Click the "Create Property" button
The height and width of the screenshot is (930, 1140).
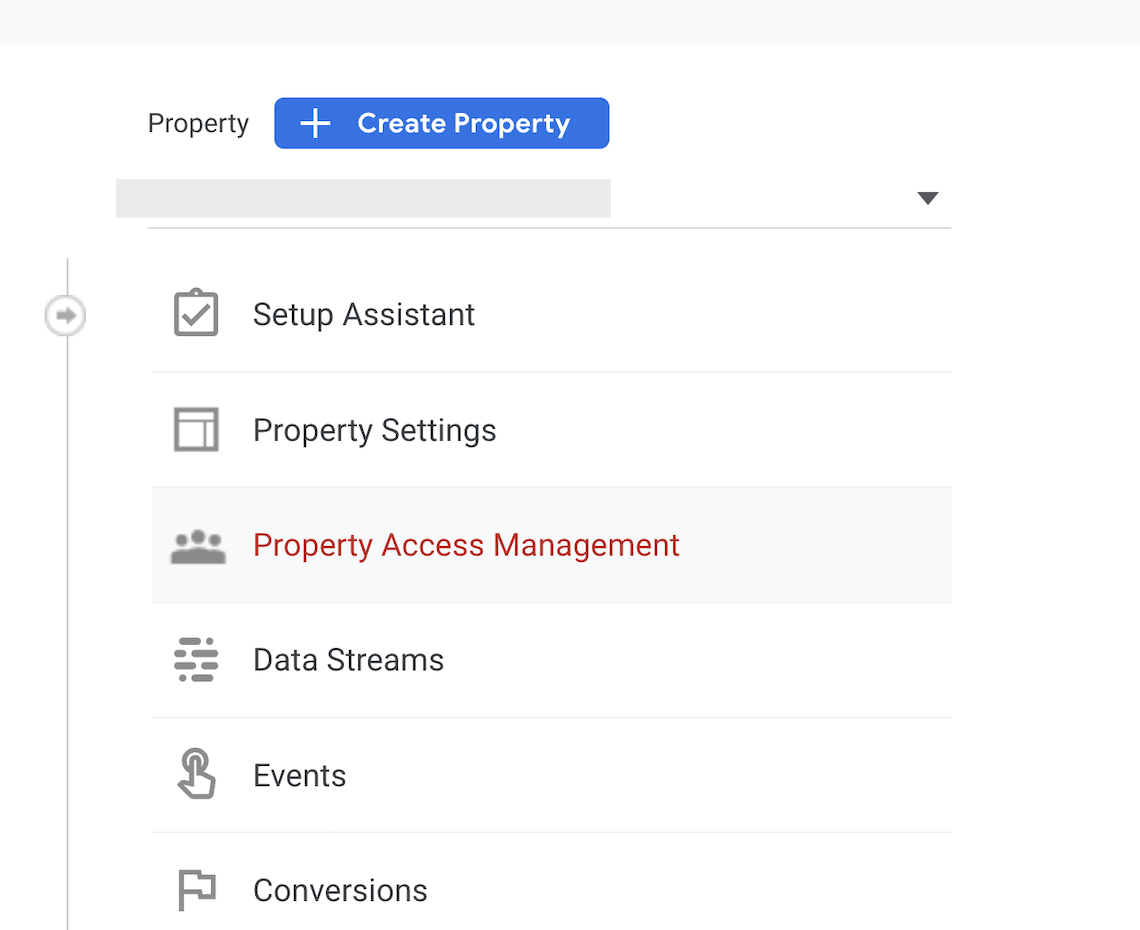[x=441, y=122]
